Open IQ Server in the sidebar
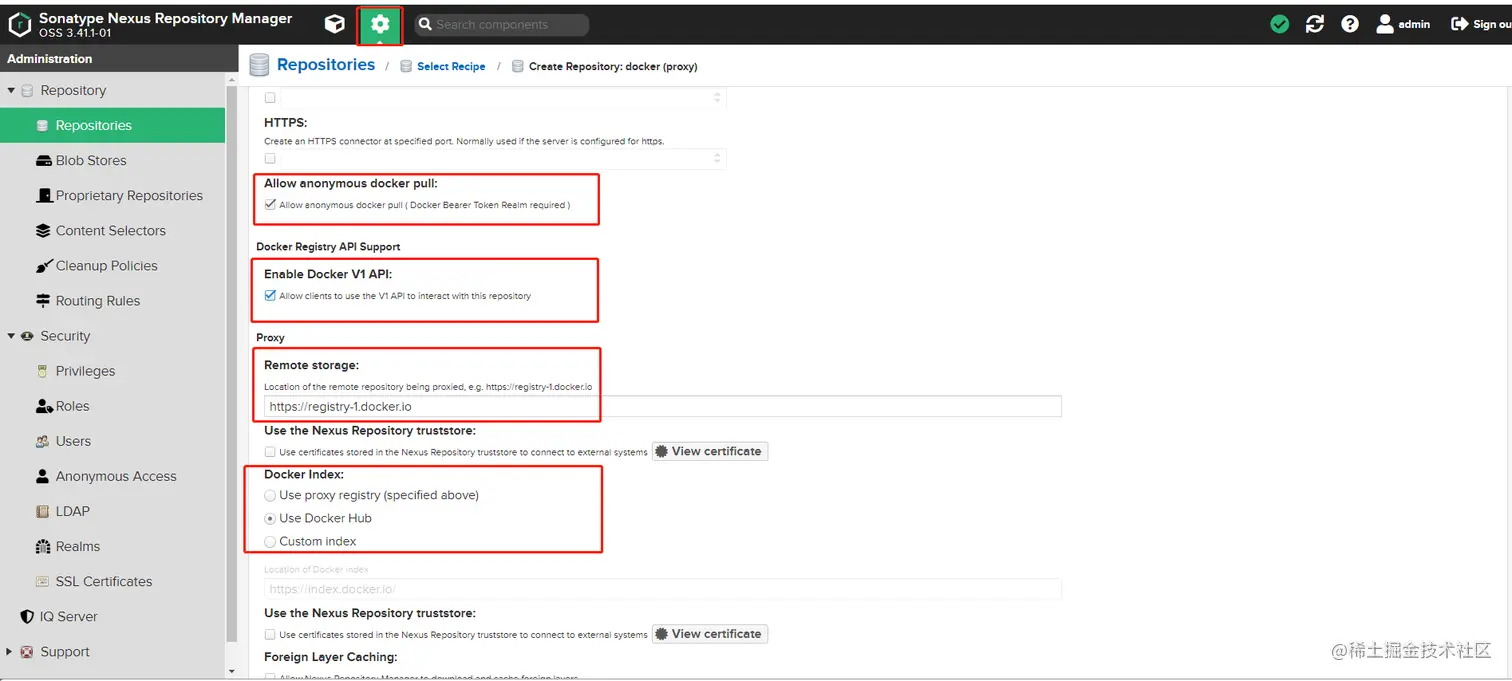 click(112, 617)
